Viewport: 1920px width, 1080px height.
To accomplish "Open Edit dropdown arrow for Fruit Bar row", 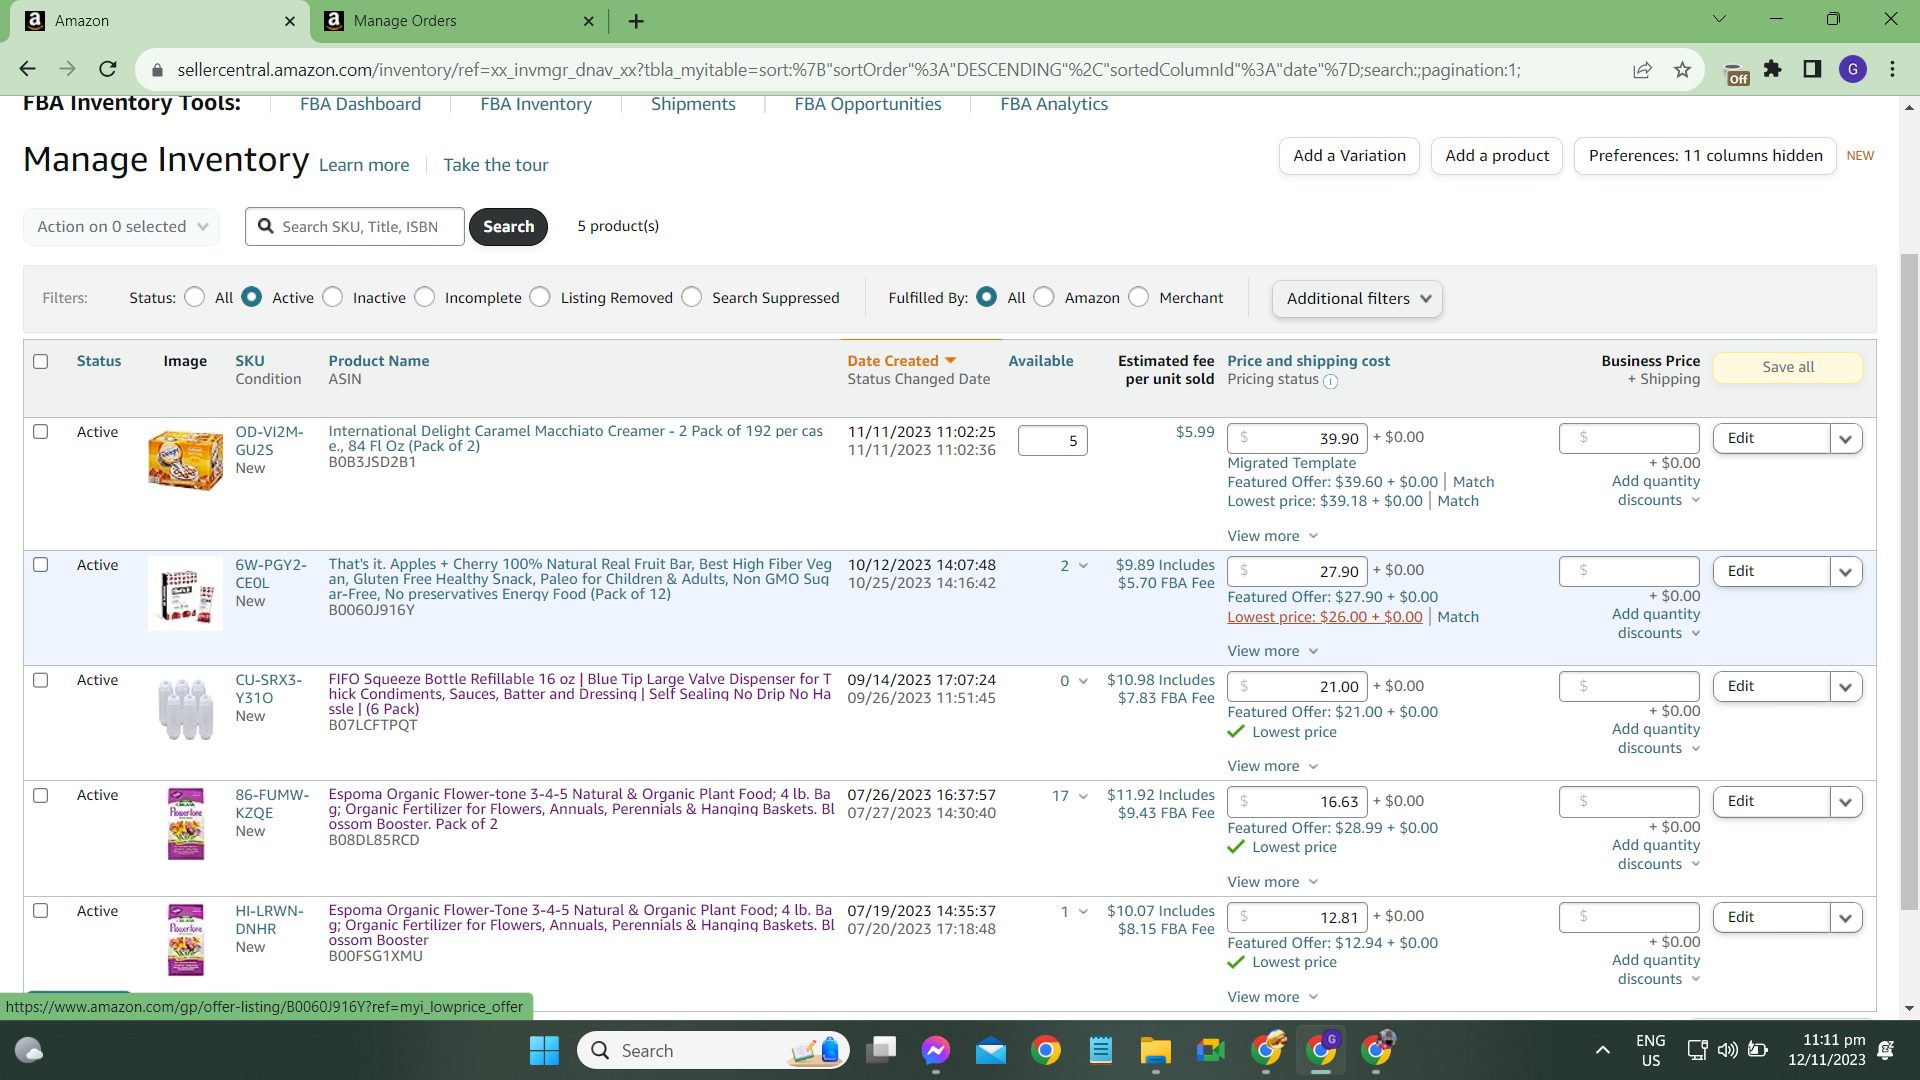I will click(1846, 572).
